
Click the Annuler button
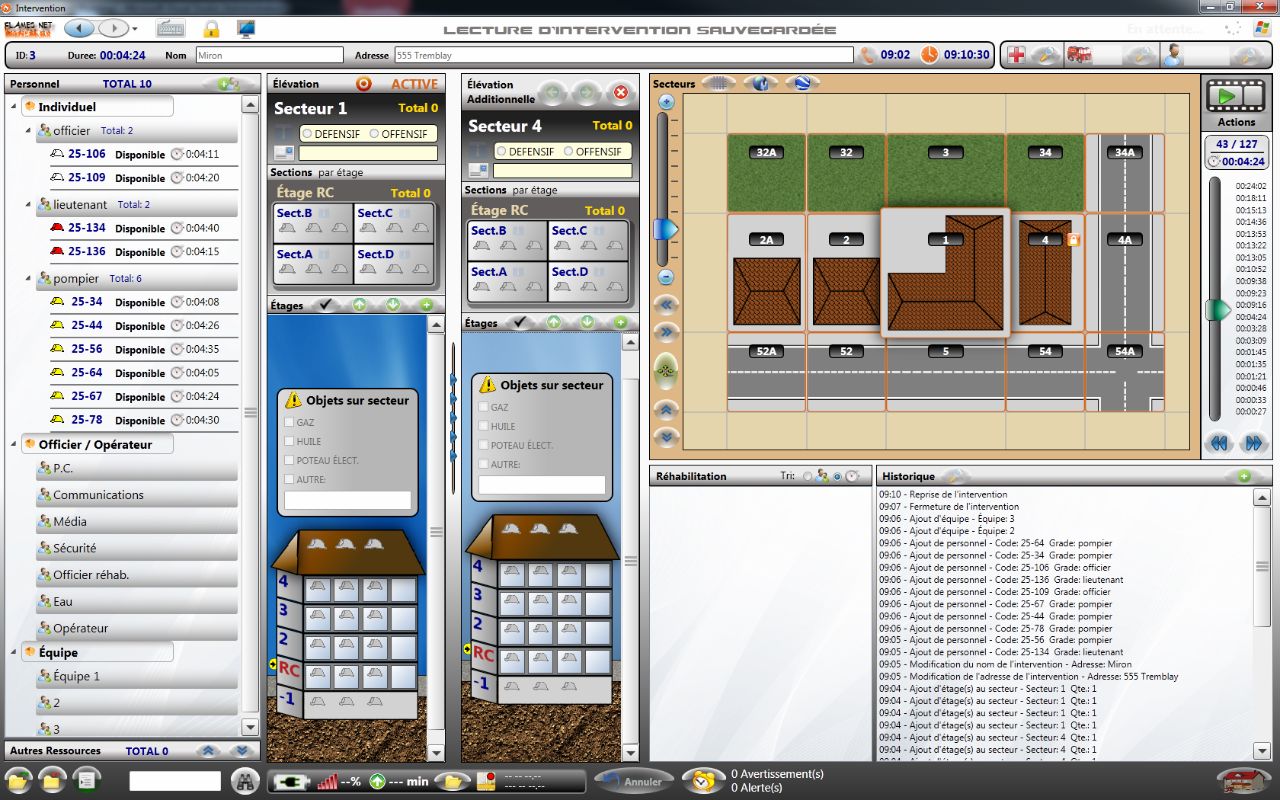(633, 781)
